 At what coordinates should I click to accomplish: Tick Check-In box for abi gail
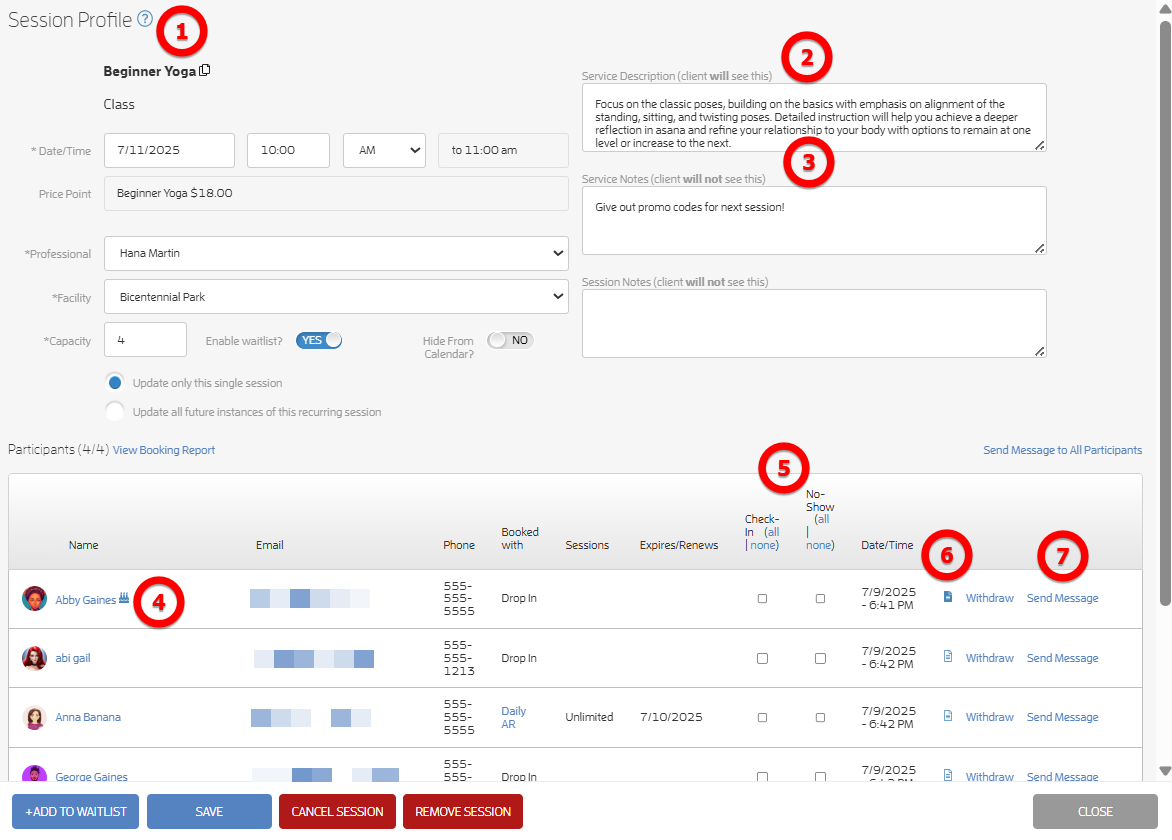tap(762, 658)
